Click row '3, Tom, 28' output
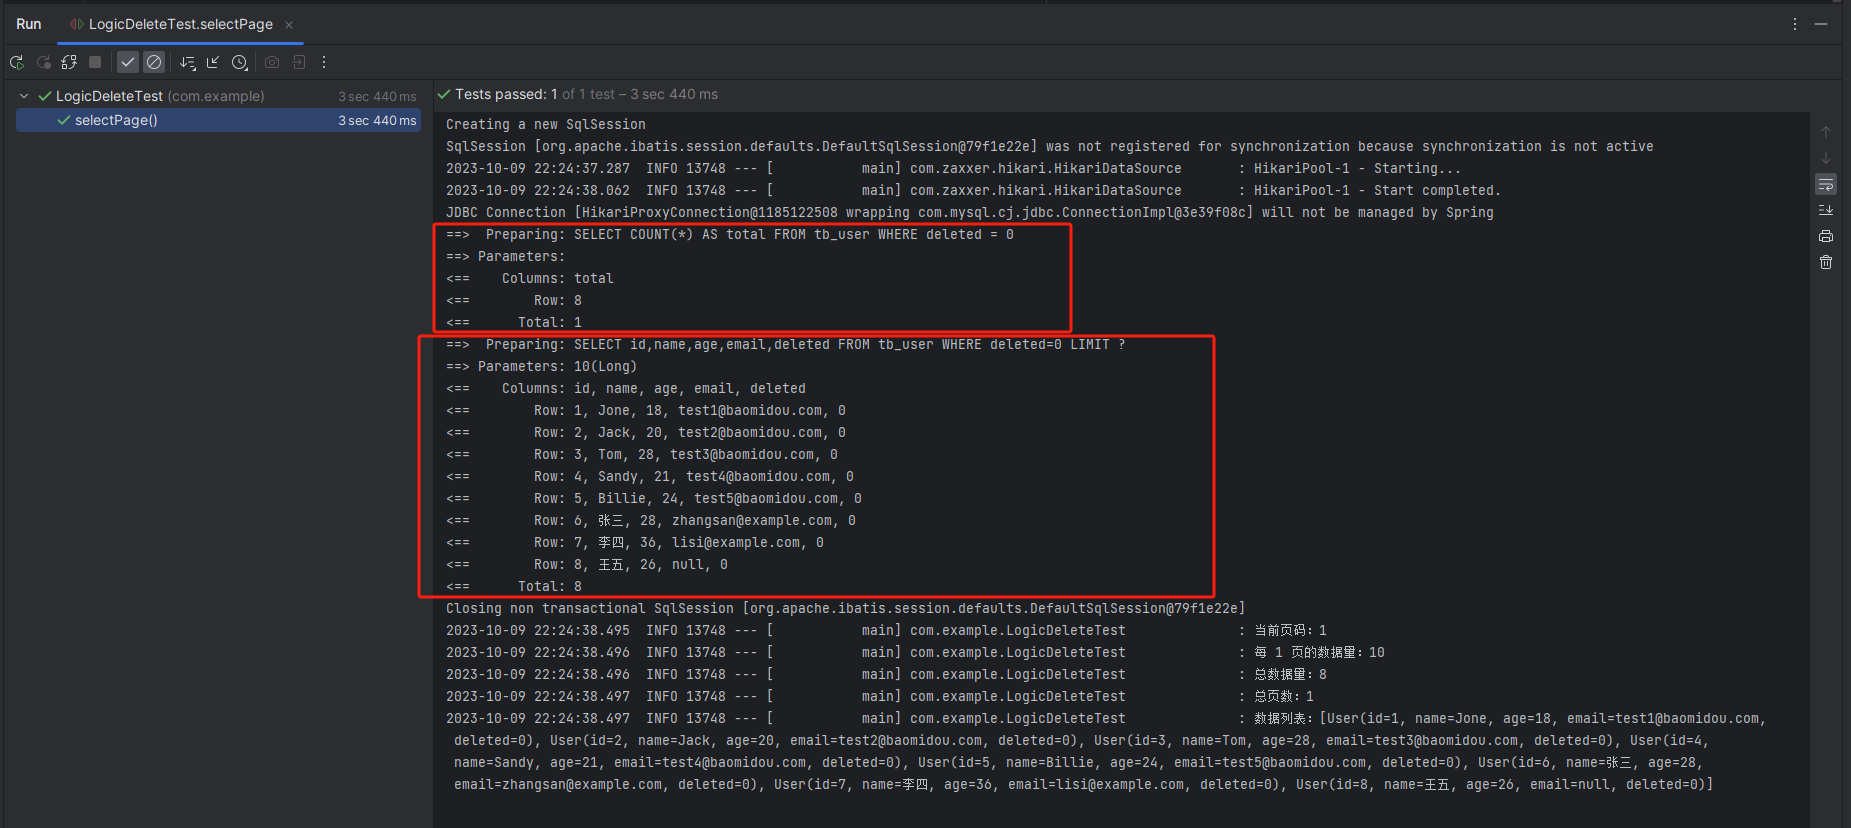Viewport: 1851px width, 828px height. pyautogui.click(x=642, y=454)
